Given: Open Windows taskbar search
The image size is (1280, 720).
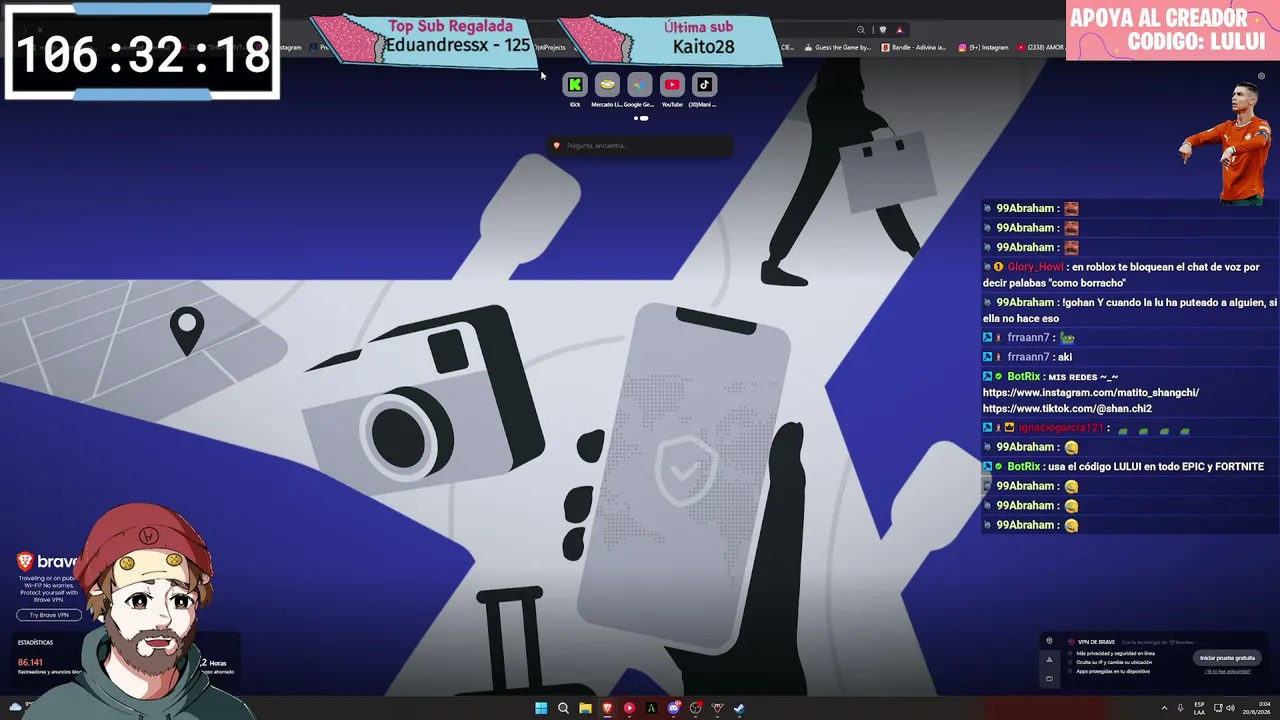Looking at the screenshot, I should 563,708.
